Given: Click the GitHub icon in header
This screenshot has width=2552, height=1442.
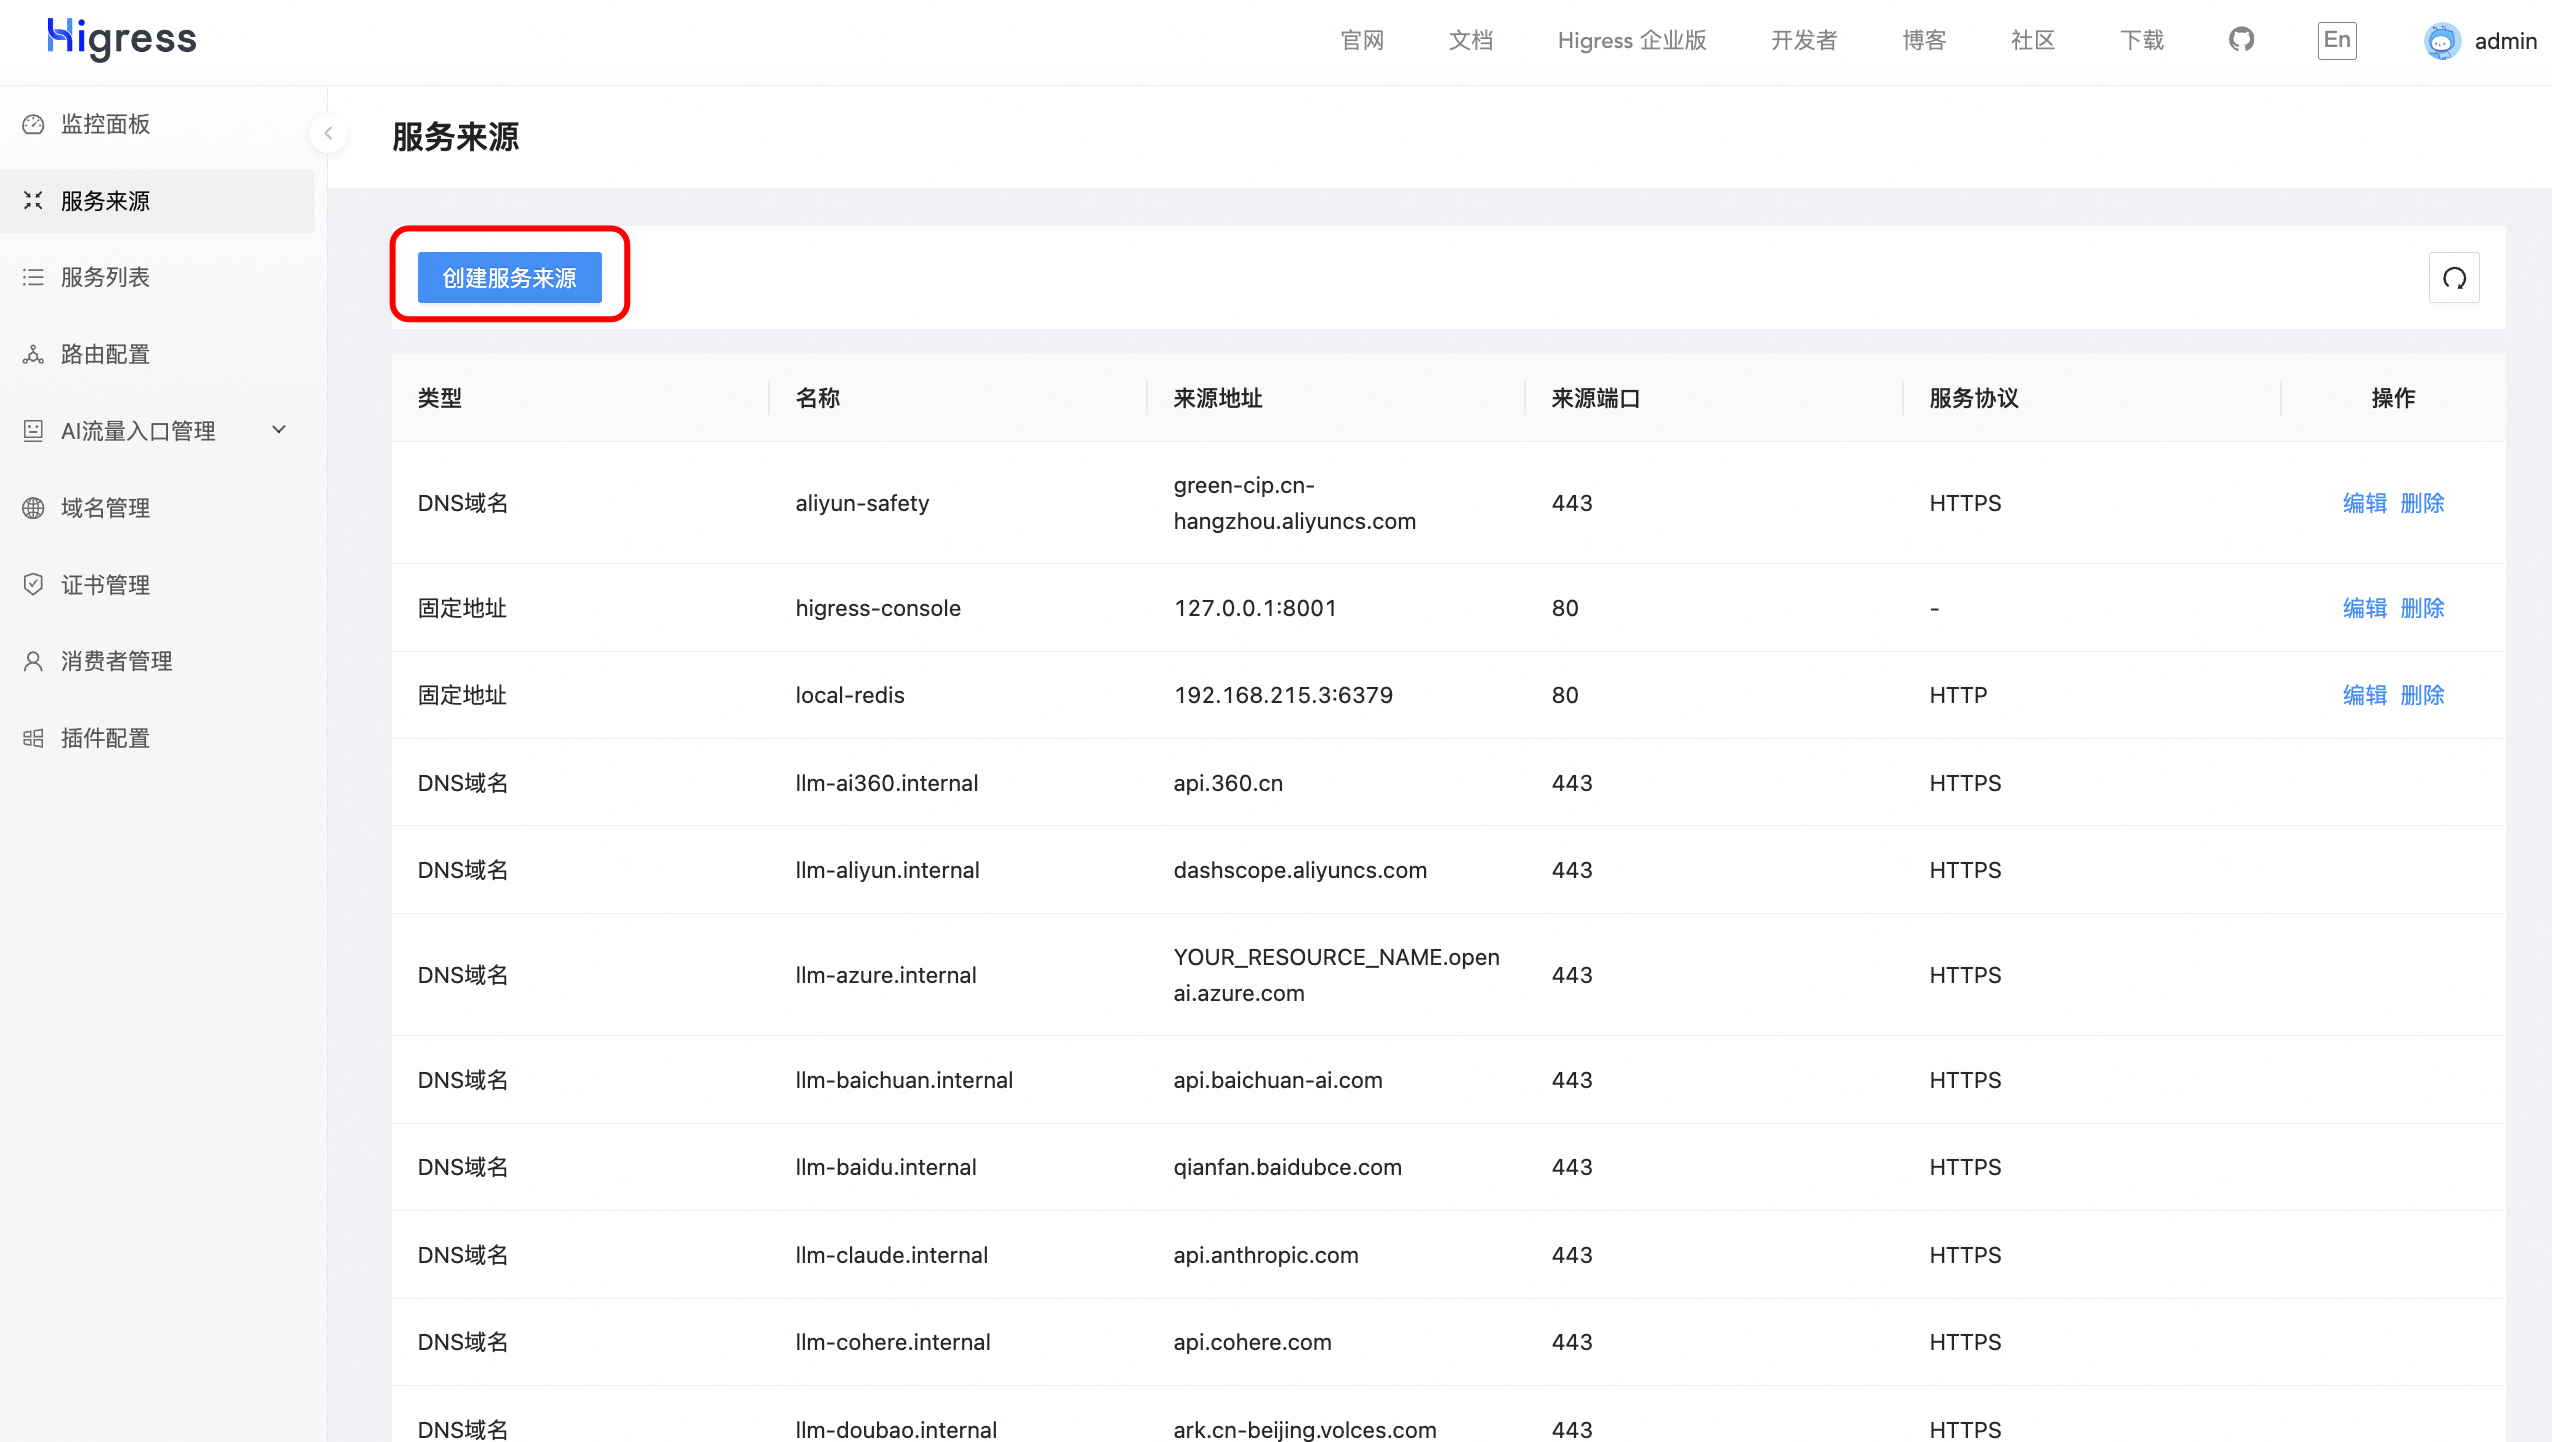Looking at the screenshot, I should 2241,40.
